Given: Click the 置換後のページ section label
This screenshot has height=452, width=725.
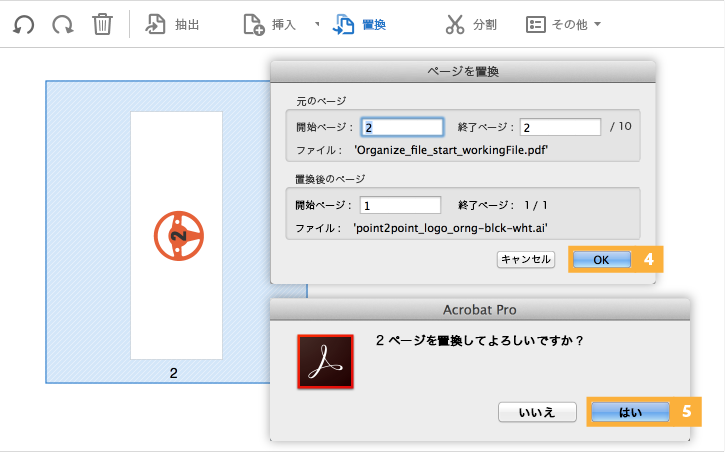Looking at the screenshot, I should click(330, 179).
